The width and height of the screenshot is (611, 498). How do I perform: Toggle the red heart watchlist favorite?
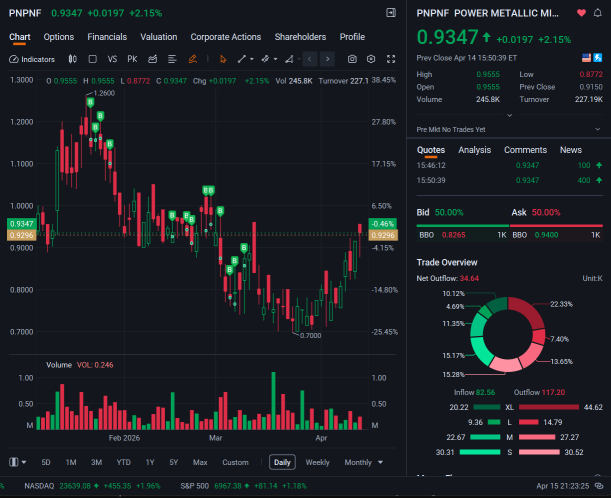pyautogui.click(x=581, y=13)
